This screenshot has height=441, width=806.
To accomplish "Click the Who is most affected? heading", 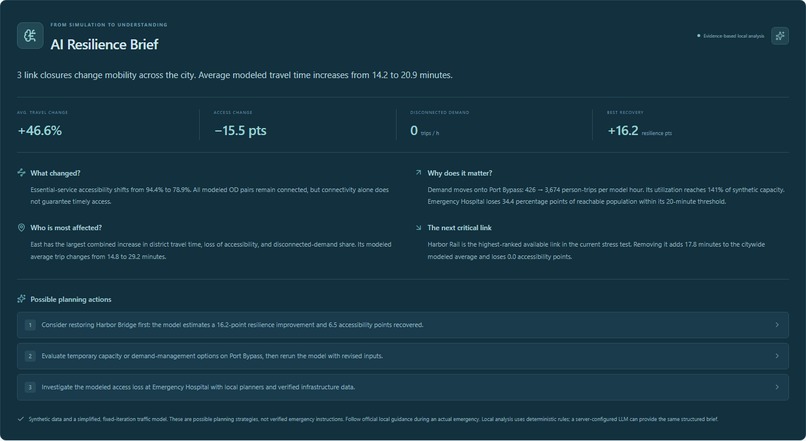I will coord(66,228).
